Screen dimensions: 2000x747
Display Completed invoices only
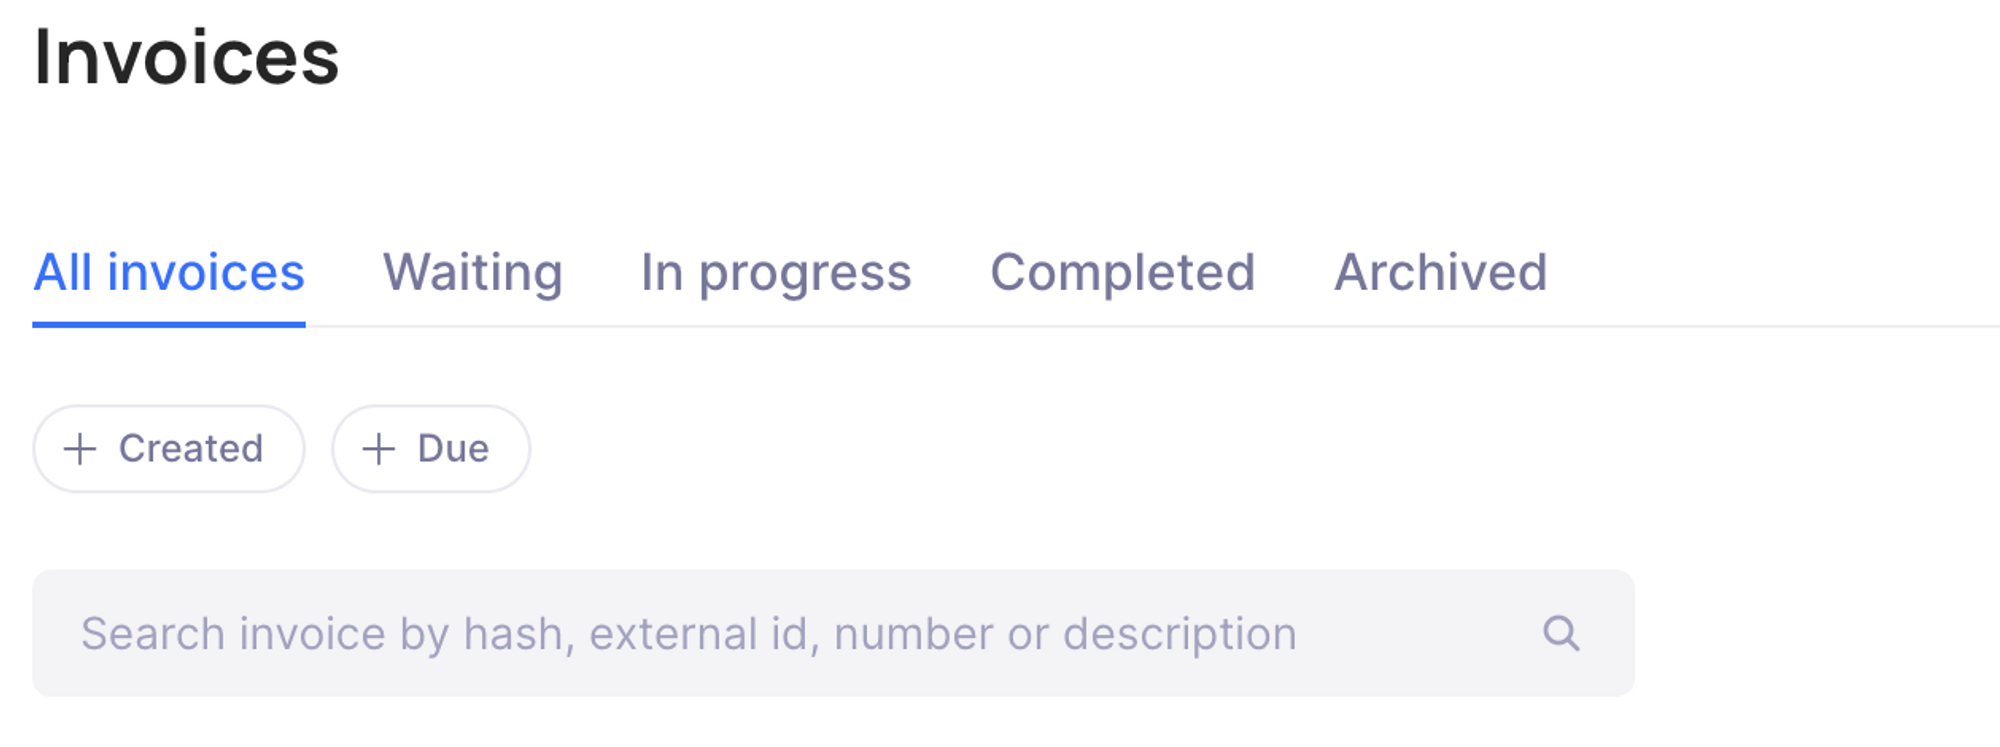[x=1122, y=273]
